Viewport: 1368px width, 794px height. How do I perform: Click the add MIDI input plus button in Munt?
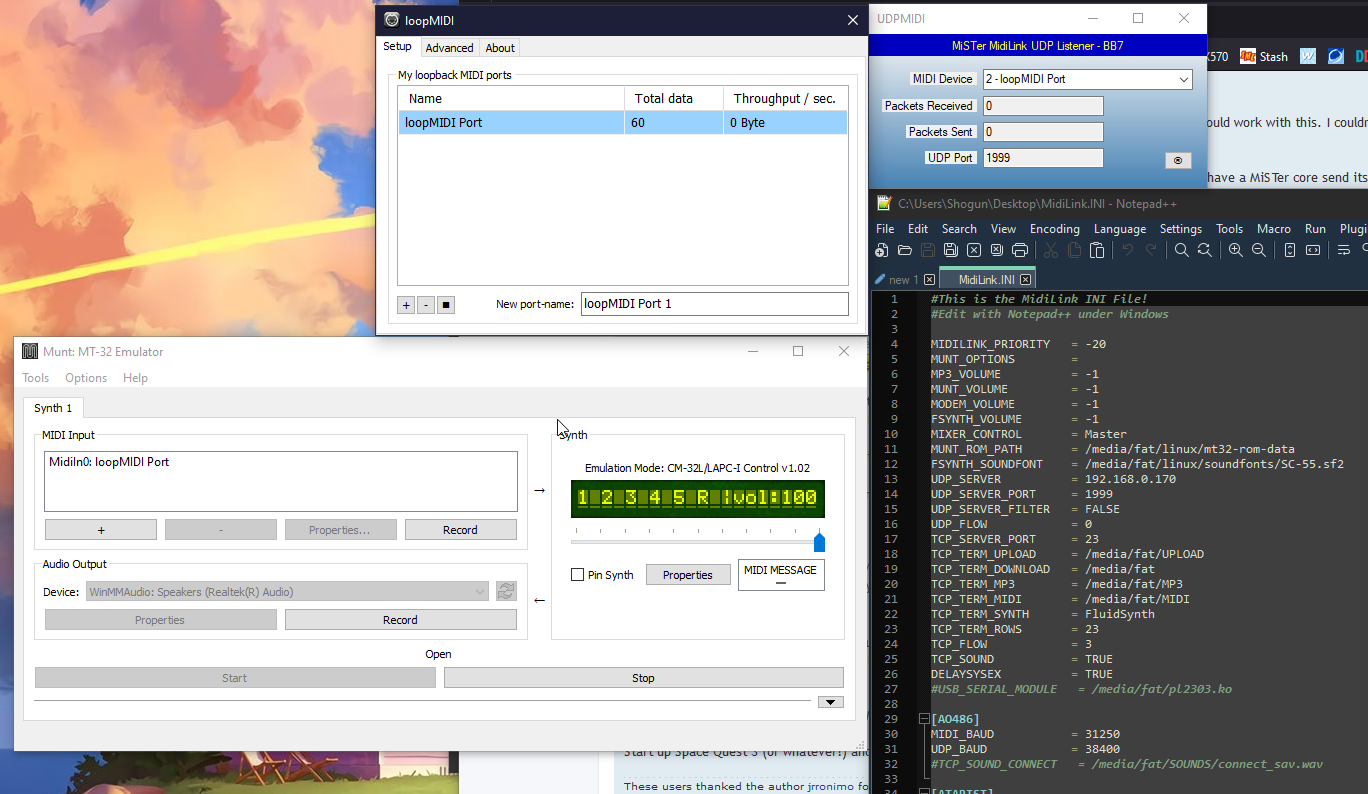[100, 530]
